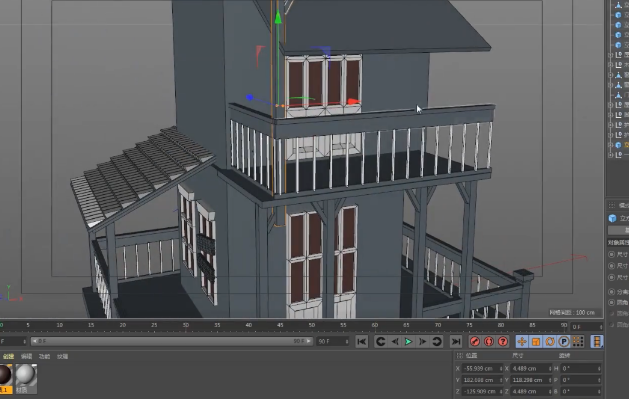Expand the highlighted cube object's tree node
Screen dimensions: 629x399
click(611, 145)
